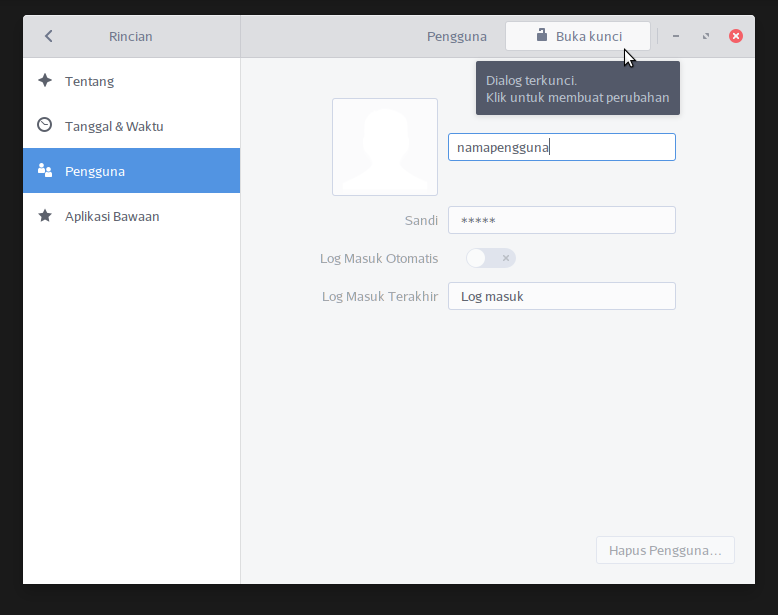Click the user avatar picture

pyautogui.click(x=385, y=147)
